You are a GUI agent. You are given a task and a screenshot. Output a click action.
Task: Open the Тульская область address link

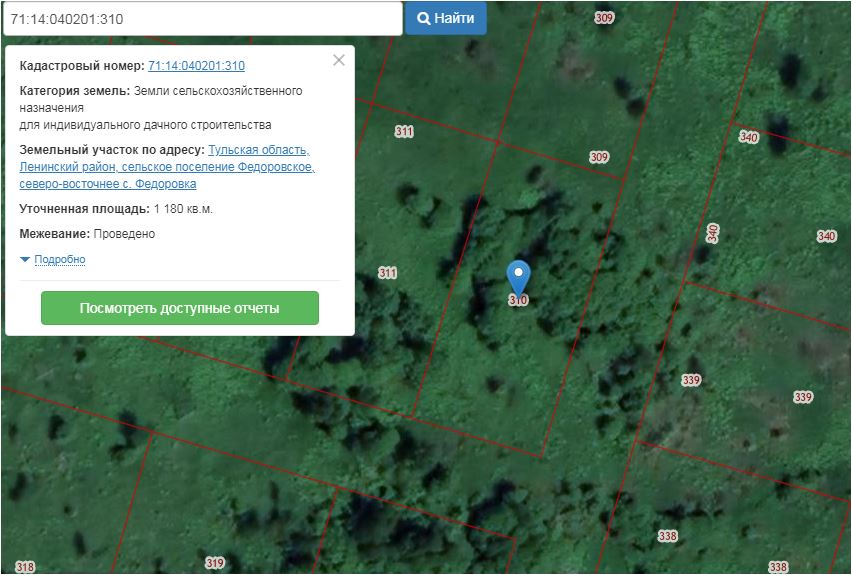pos(167,166)
